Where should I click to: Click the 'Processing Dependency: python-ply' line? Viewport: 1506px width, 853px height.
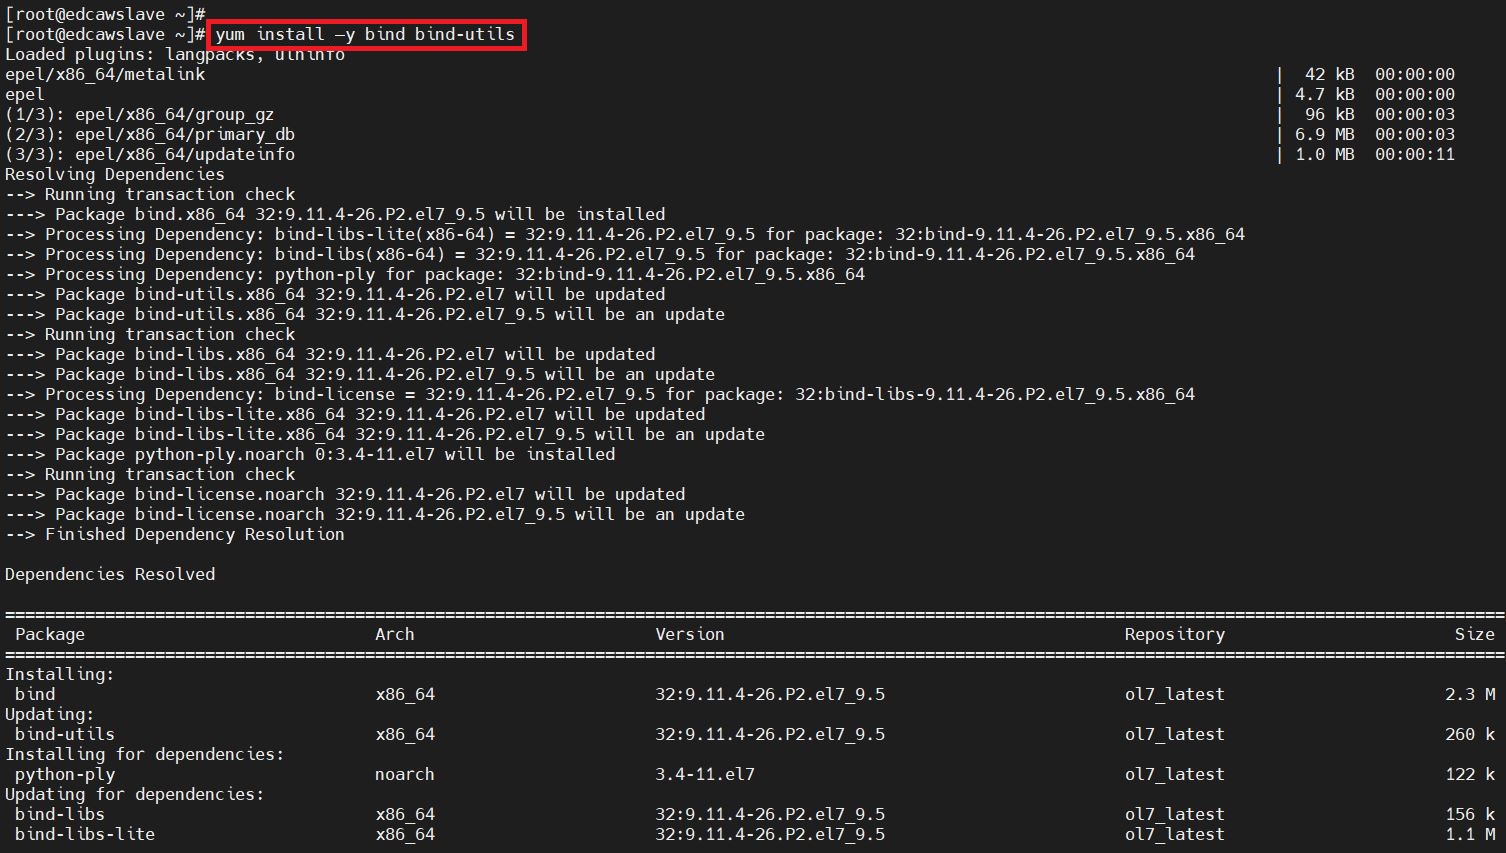pos(435,274)
